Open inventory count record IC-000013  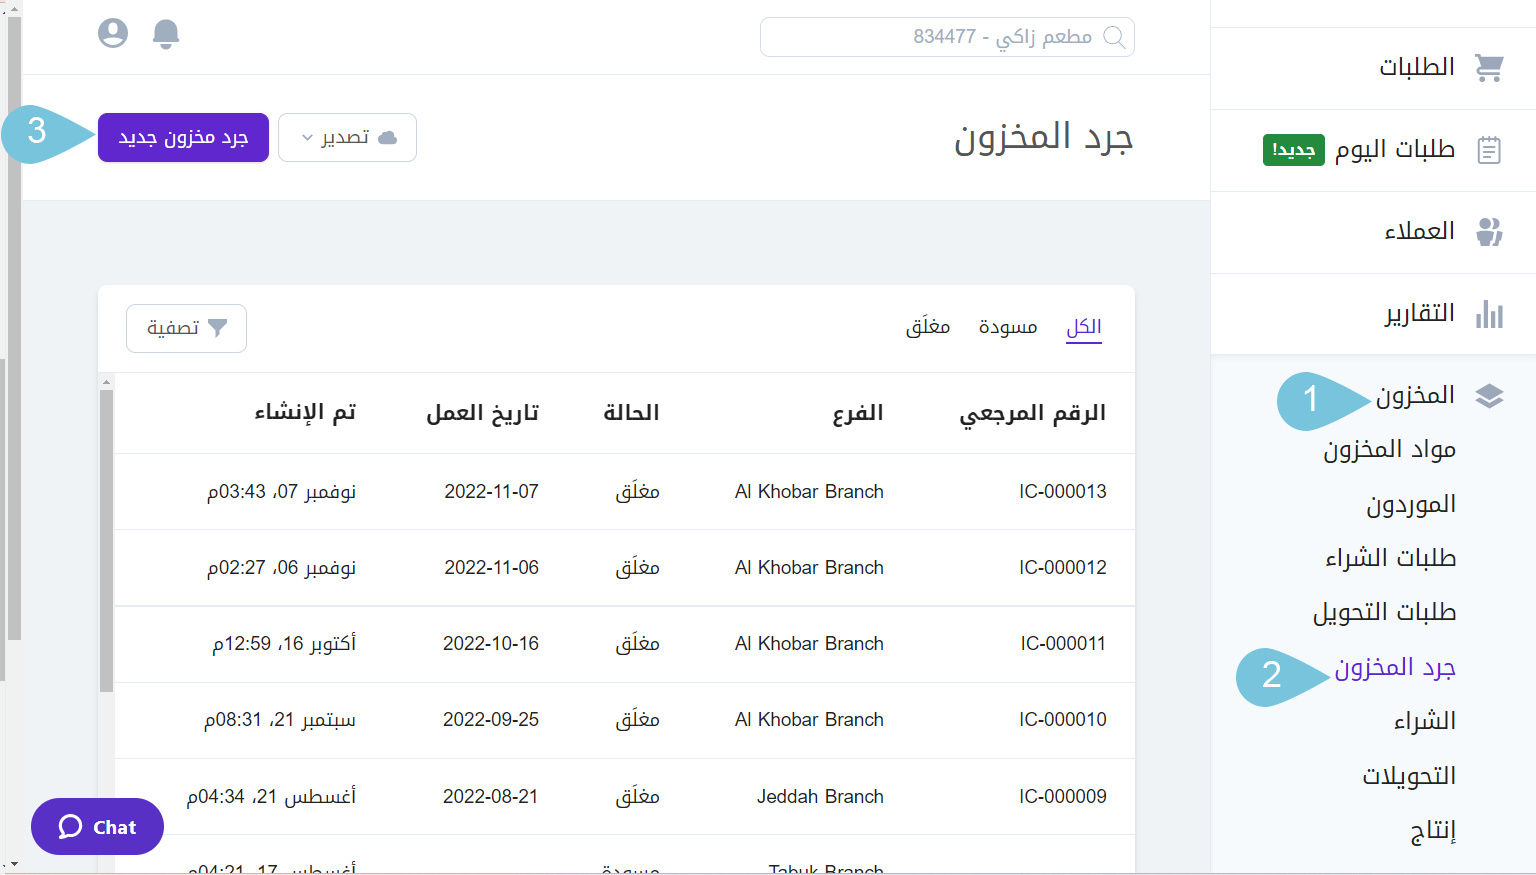[x=1063, y=491]
